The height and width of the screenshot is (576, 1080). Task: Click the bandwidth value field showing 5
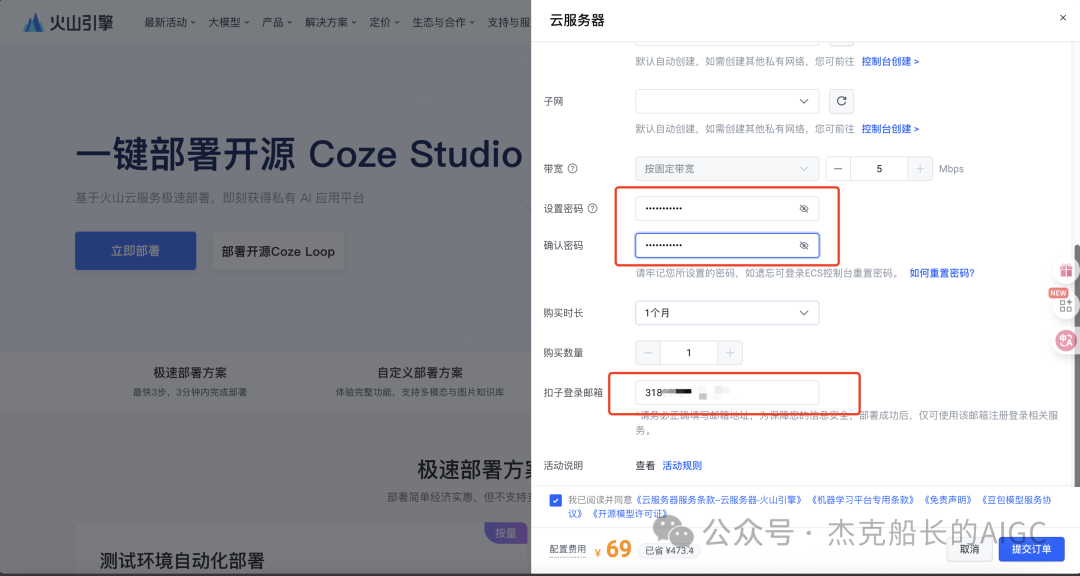(x=879, y=169)
